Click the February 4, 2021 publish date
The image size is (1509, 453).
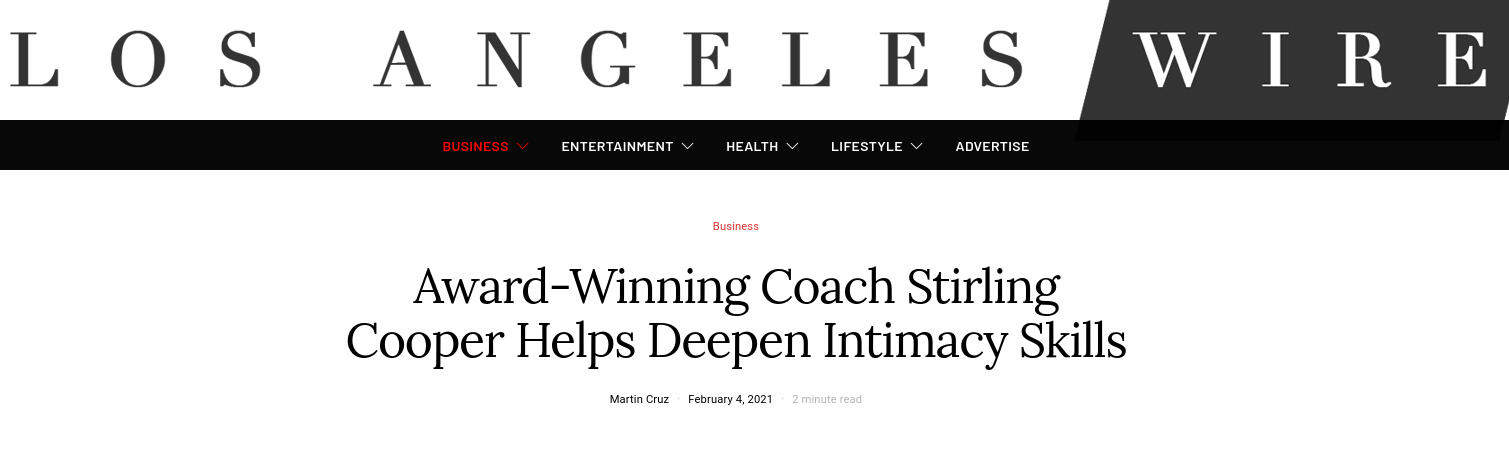coord(730,400)
